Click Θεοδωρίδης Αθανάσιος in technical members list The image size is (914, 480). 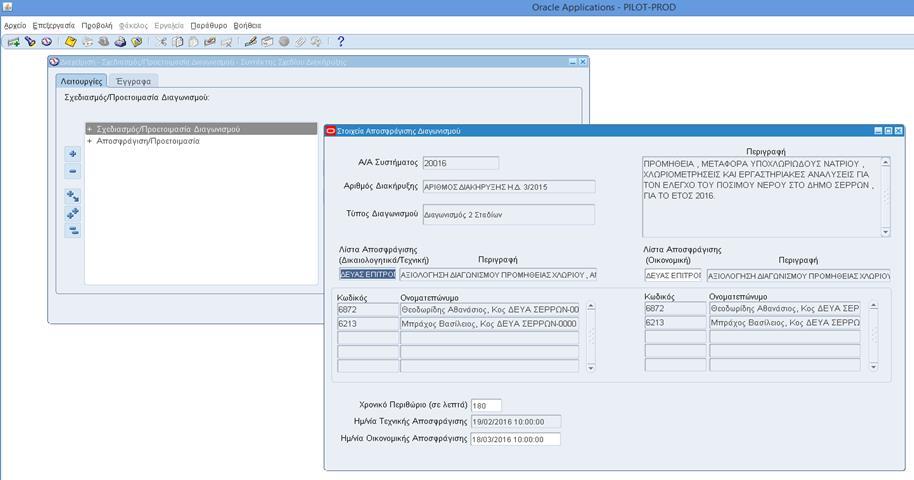(490, 310)
